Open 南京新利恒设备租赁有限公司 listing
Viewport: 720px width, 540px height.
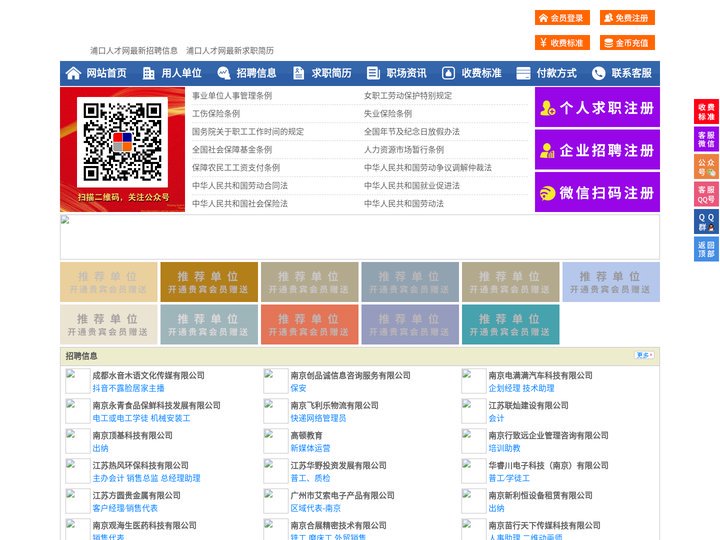(540, 495)
